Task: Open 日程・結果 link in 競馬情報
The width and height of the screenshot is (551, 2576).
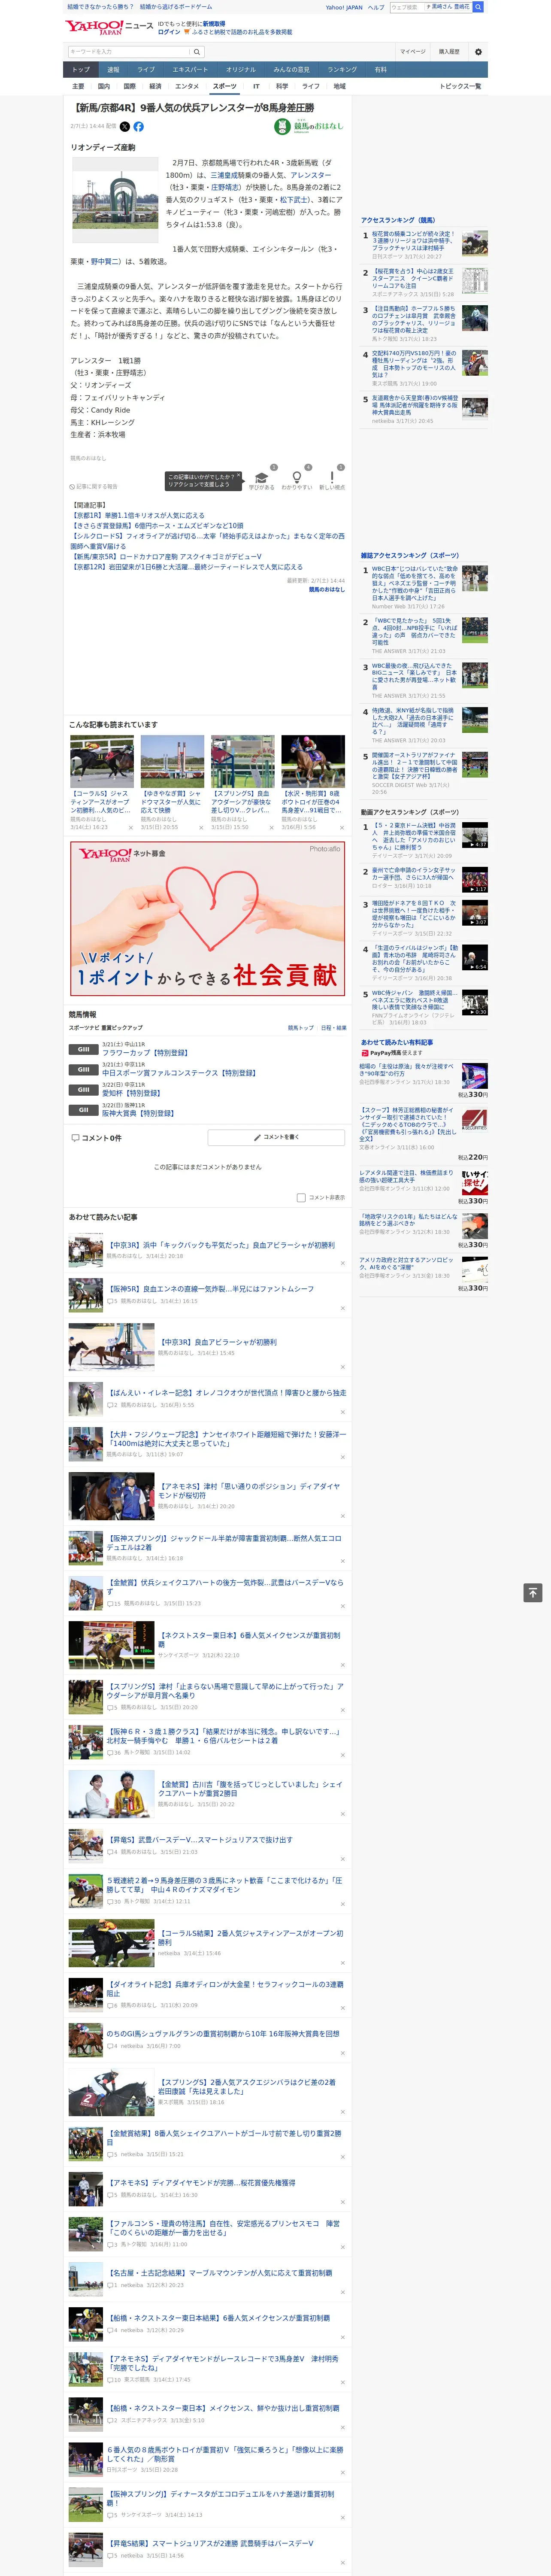Action: click(x=333, y=1027)
